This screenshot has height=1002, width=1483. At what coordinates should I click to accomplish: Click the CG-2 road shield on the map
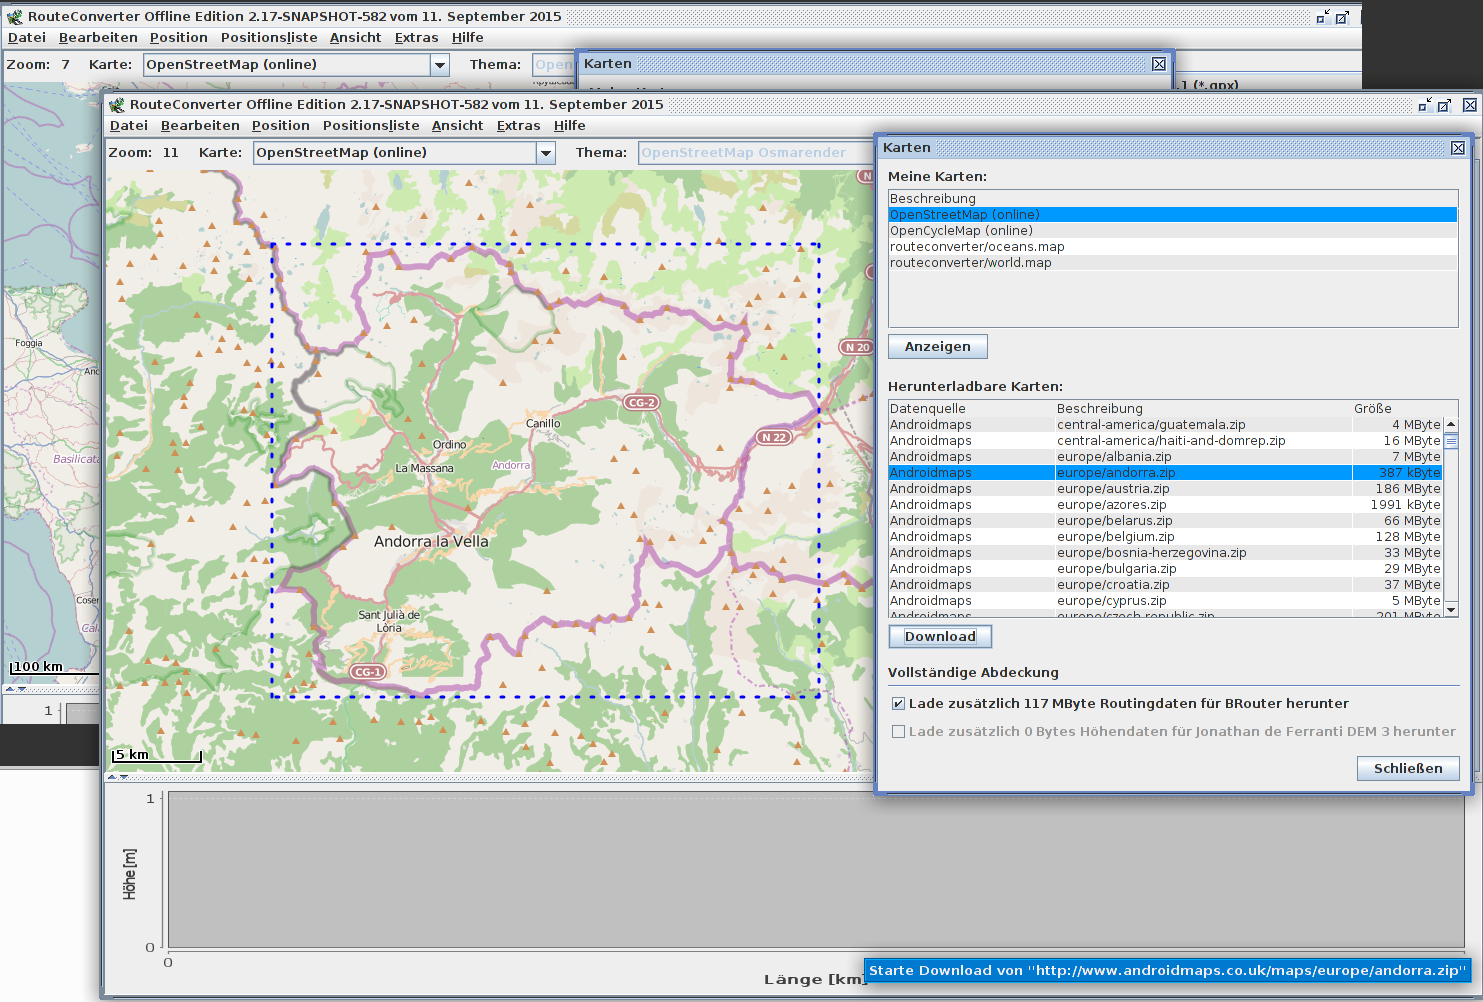pyautogui.click(x=641, y=403)
